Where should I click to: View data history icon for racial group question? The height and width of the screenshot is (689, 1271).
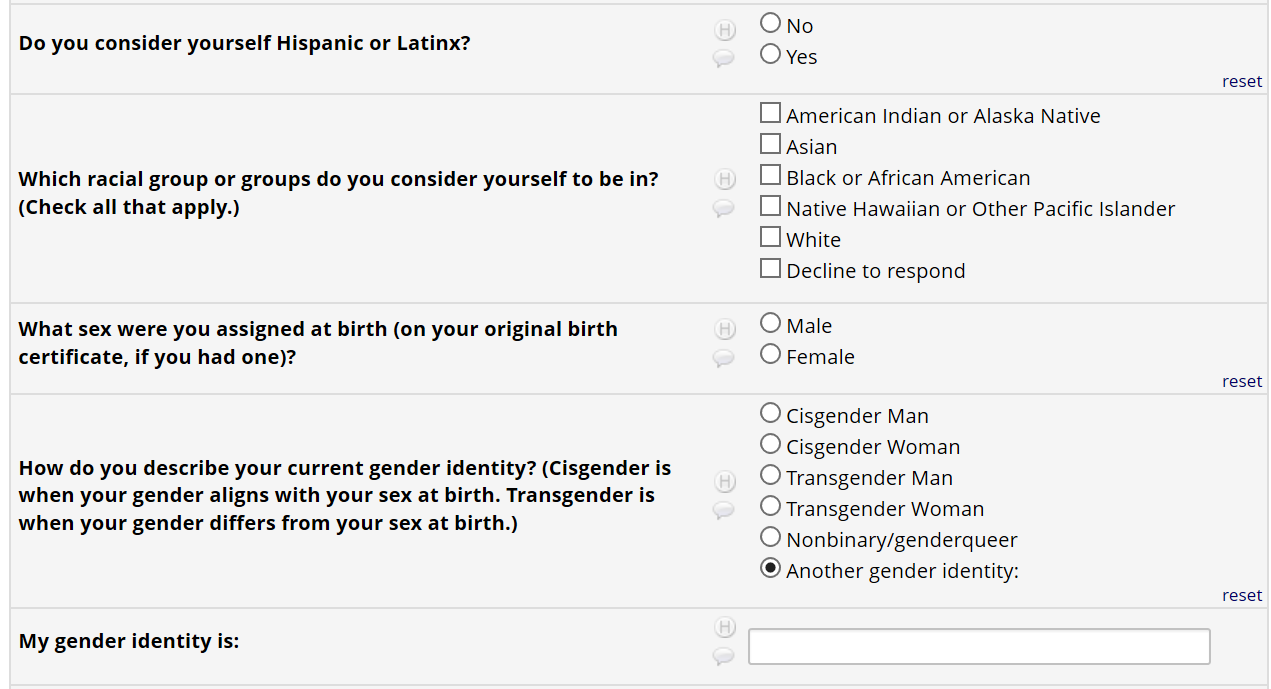pos(725,180)
